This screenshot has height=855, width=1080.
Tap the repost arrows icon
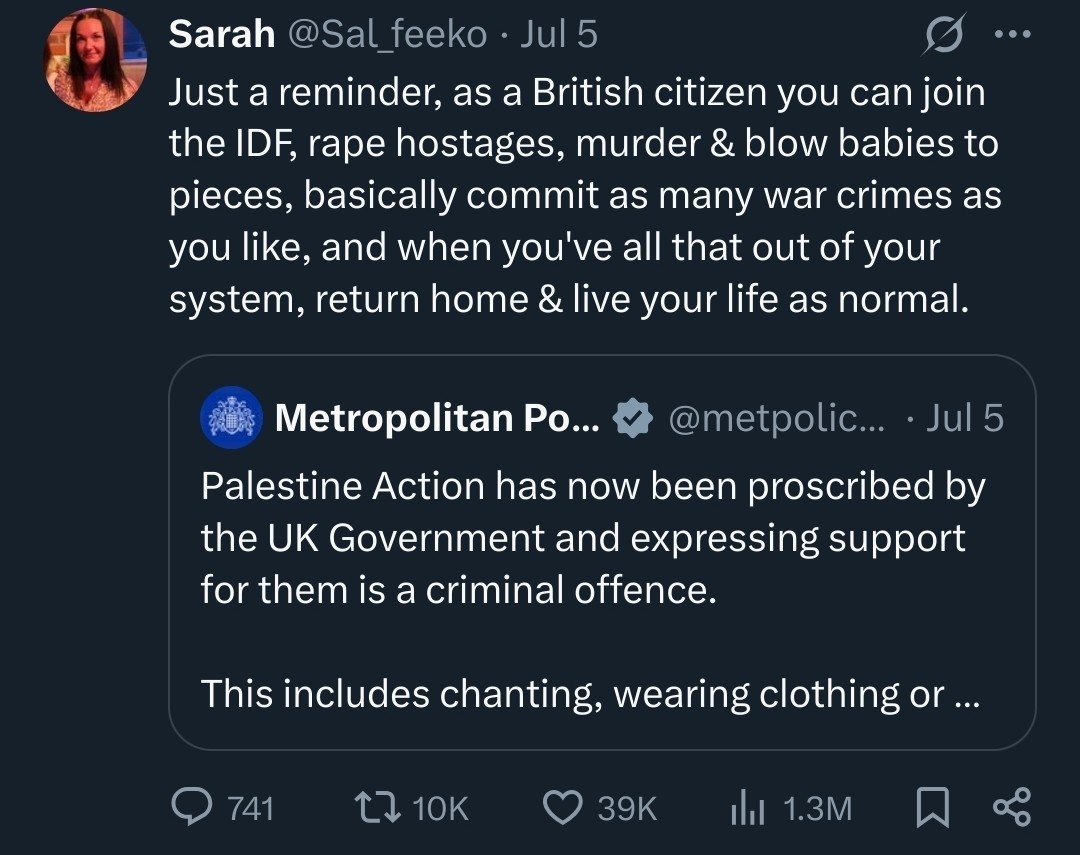pyautogui.click(x=377, y=807)
